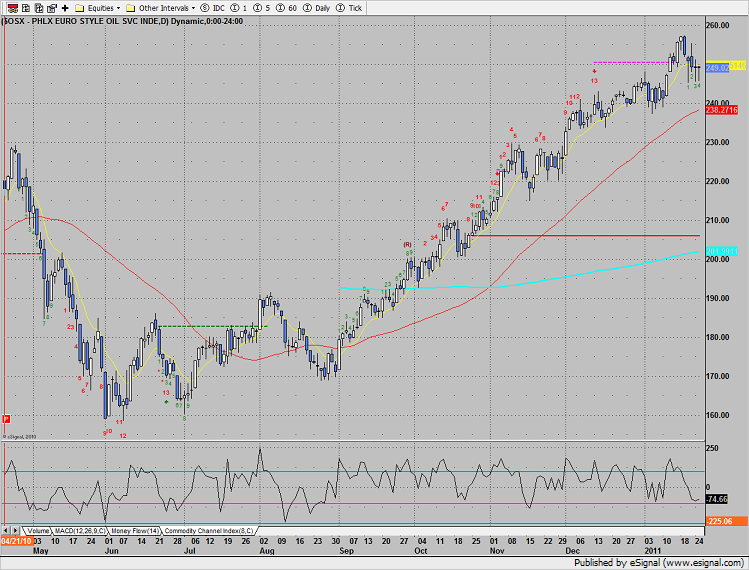Open the Money Flow(14) study tab
The image size is (749, 570).
pyautogui.click(x=135, y=531)
